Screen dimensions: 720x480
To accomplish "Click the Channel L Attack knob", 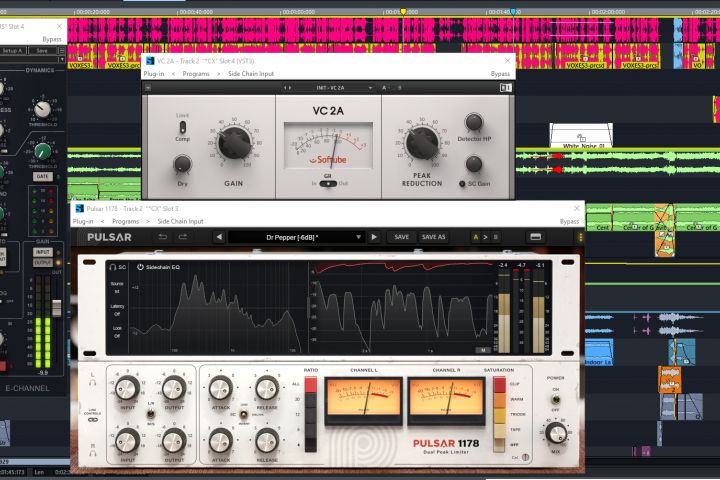I will pos(221,388).
